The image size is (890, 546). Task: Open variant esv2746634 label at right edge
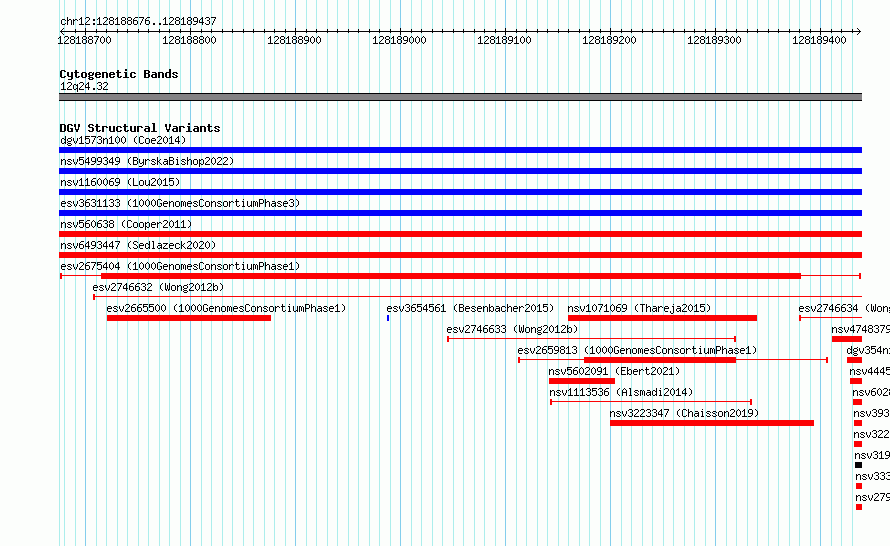point(844,308)
